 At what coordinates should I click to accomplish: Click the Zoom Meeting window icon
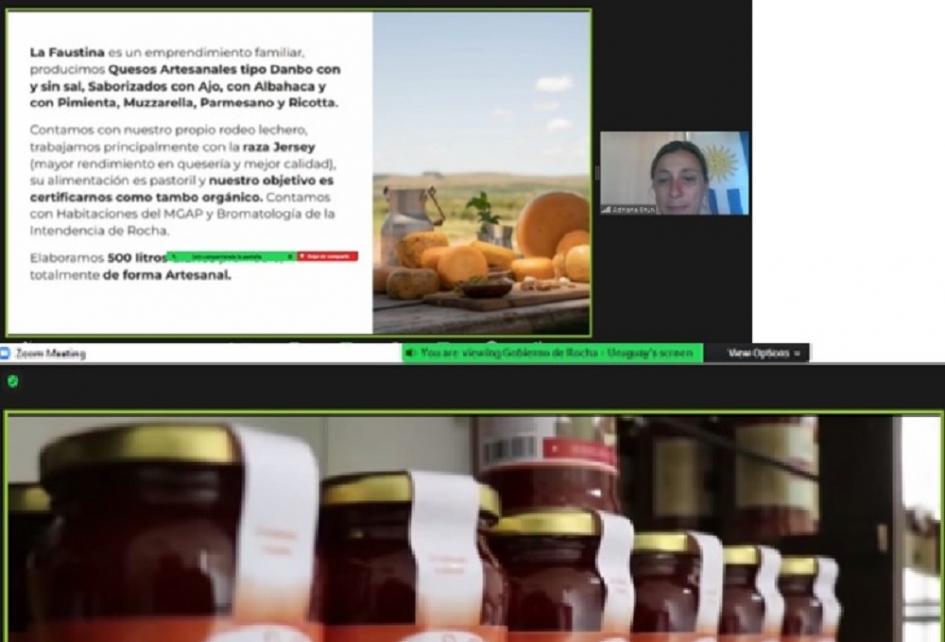coord(5,353)
